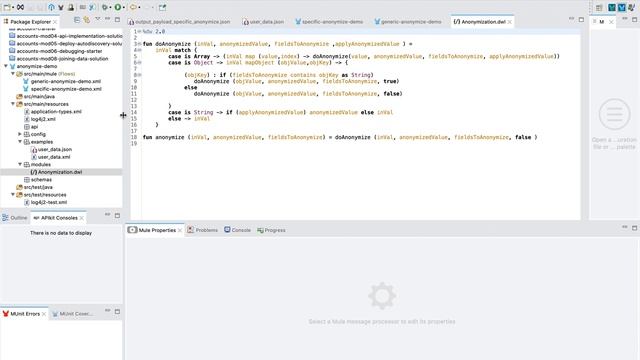This screenshot has height=360, width=640.
Task: Click the green Run toolbar button
Action: tap(118, 7)
